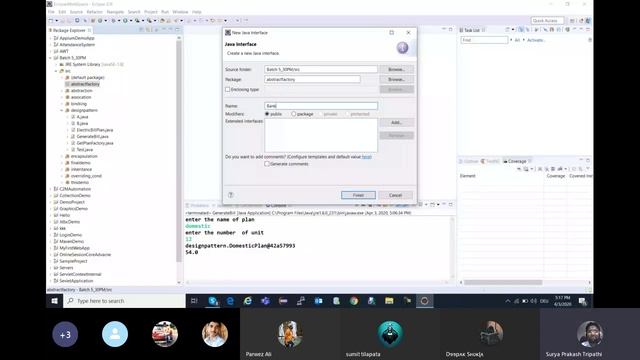The width and height of the screenshot is (640, 360).
Task: Expand the JRE System Library node
Action: tap(56, 64)
